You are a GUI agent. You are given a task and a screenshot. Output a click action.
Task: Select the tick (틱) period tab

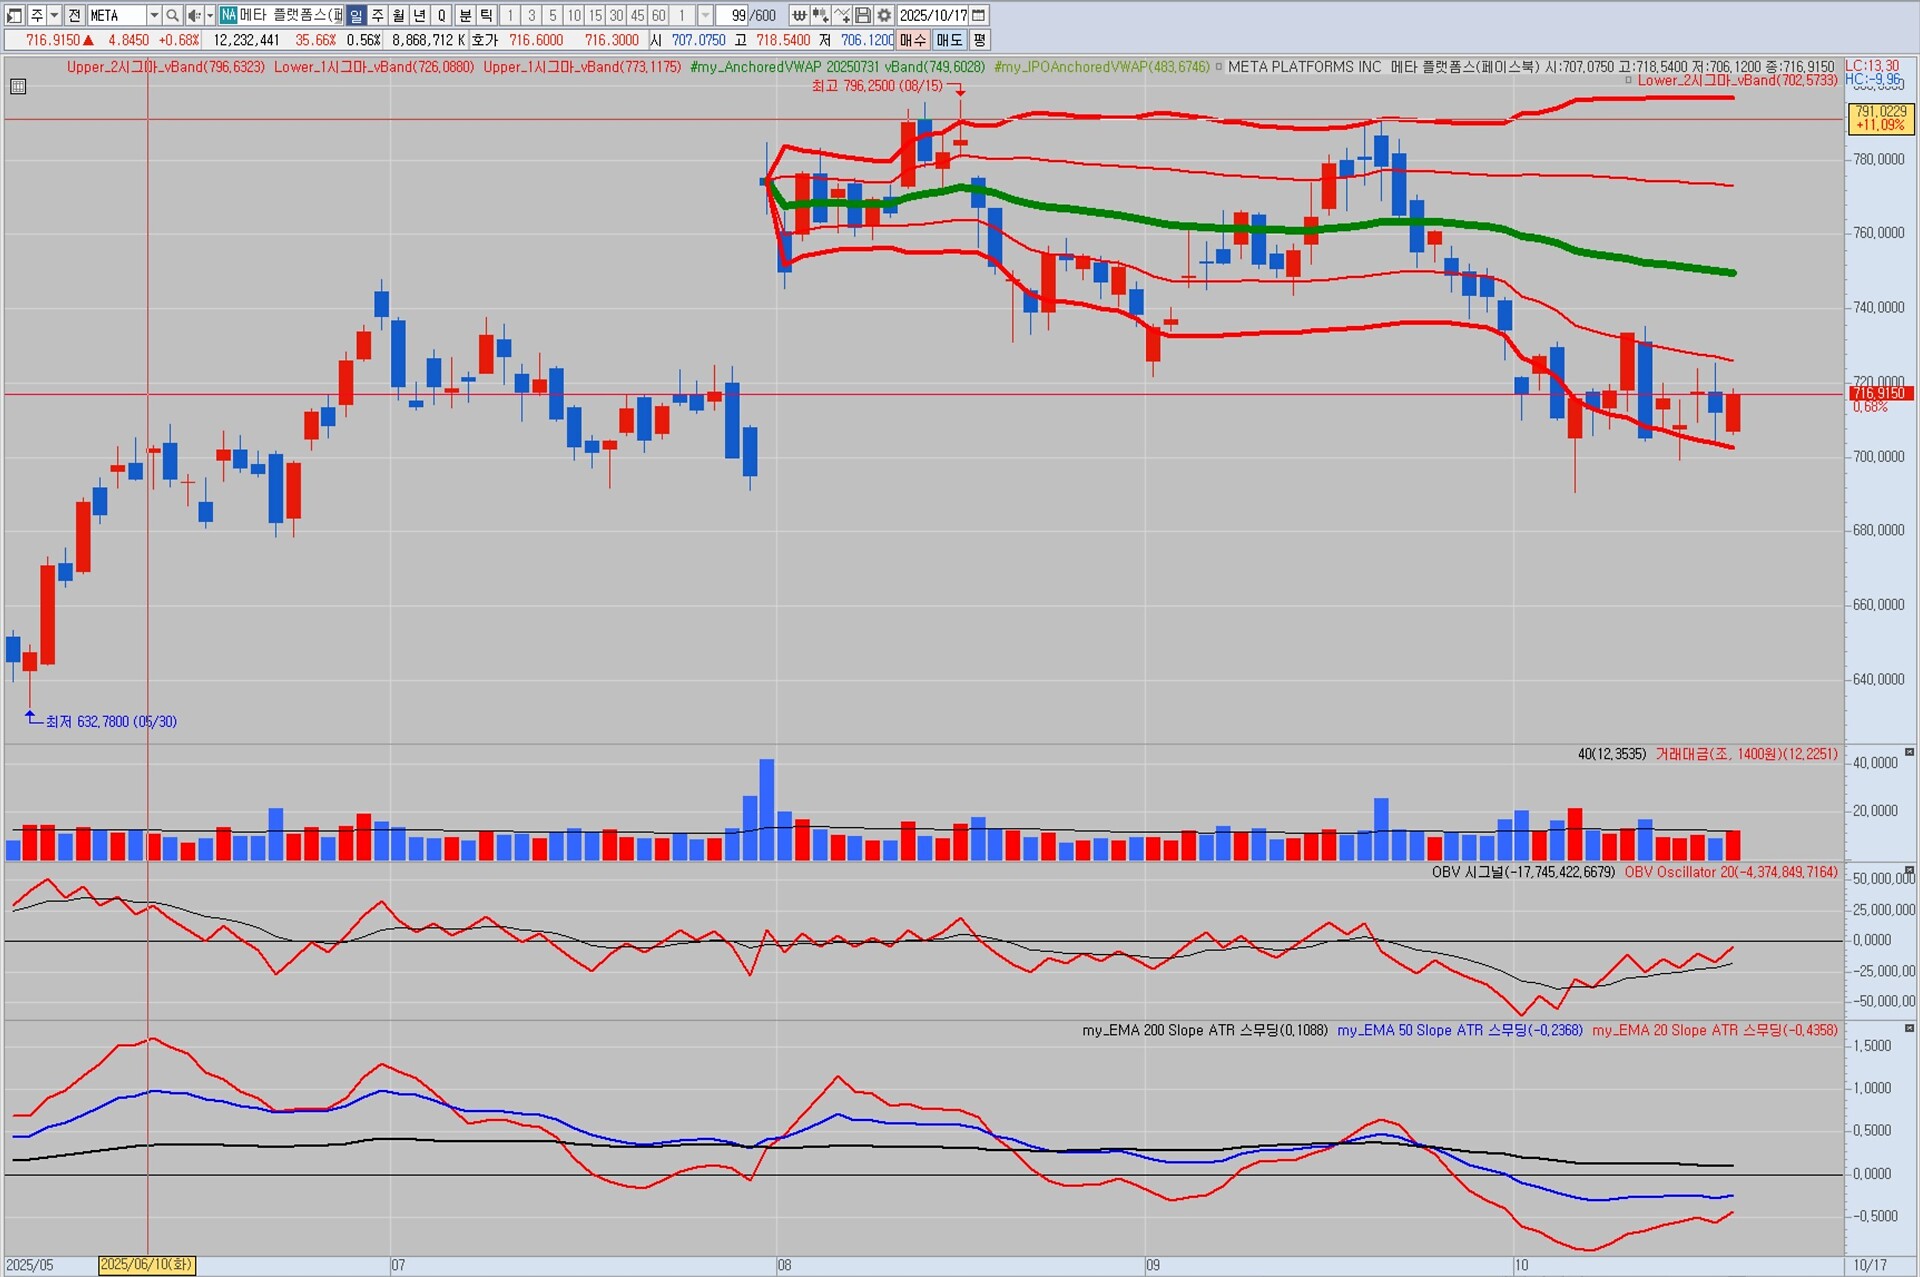(x=486, y=15)
